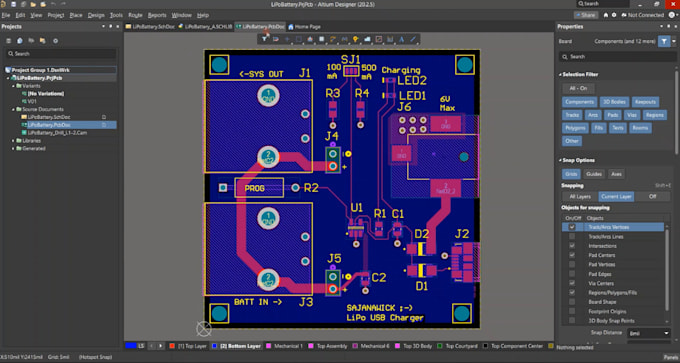Choose the Interactive Routing tool in active bar
Image resolution: width=680 pixels, height=363 pixels.
[x=333, y=39]
